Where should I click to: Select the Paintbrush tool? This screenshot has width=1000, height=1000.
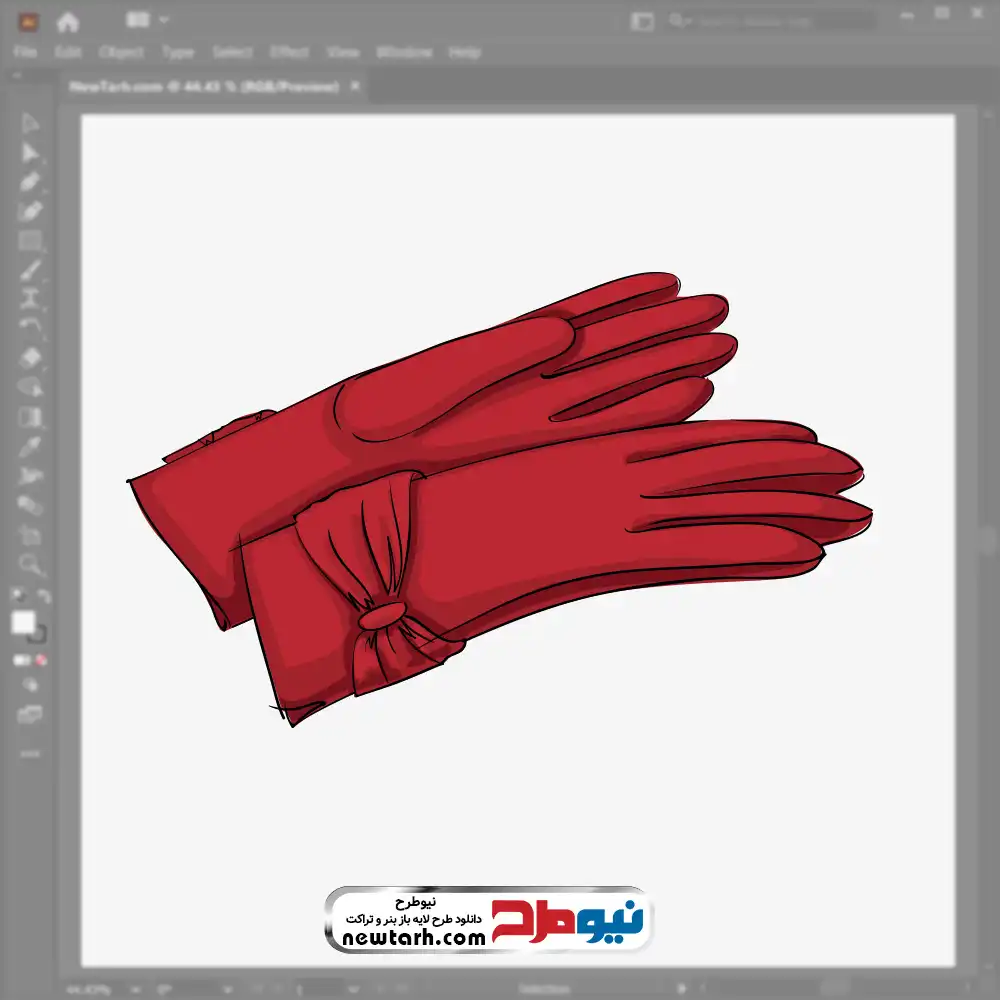point(30,270)
